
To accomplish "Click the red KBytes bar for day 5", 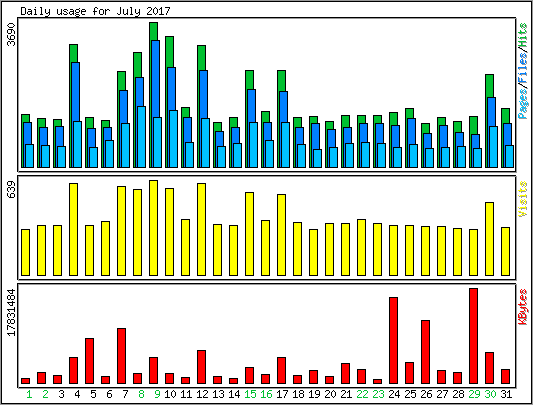I will 89,361.
